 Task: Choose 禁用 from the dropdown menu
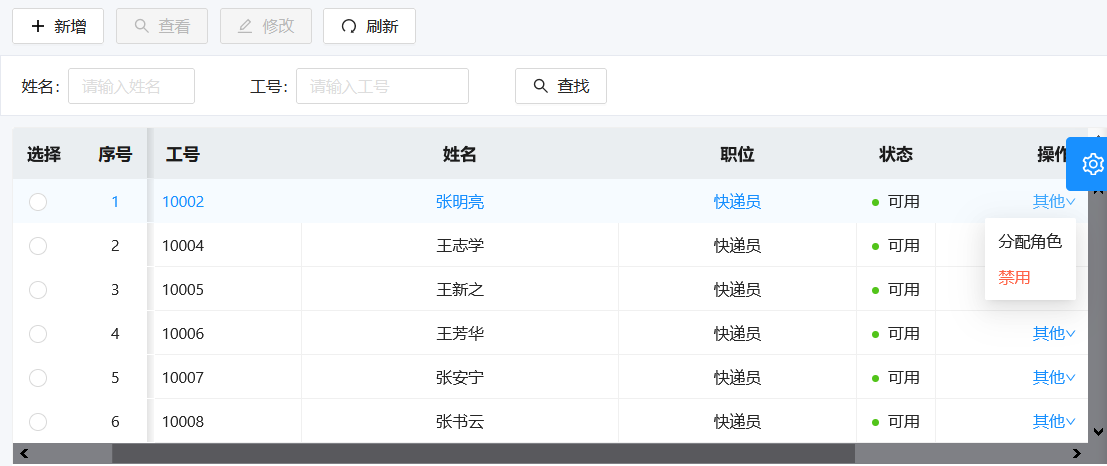1014,278
